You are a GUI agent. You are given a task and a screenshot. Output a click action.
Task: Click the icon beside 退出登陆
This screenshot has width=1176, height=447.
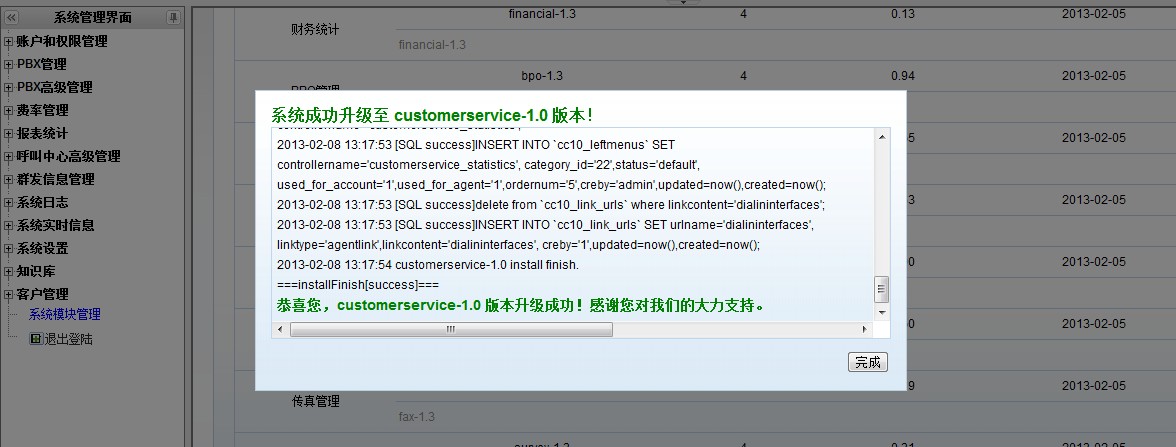click(35, 339)
